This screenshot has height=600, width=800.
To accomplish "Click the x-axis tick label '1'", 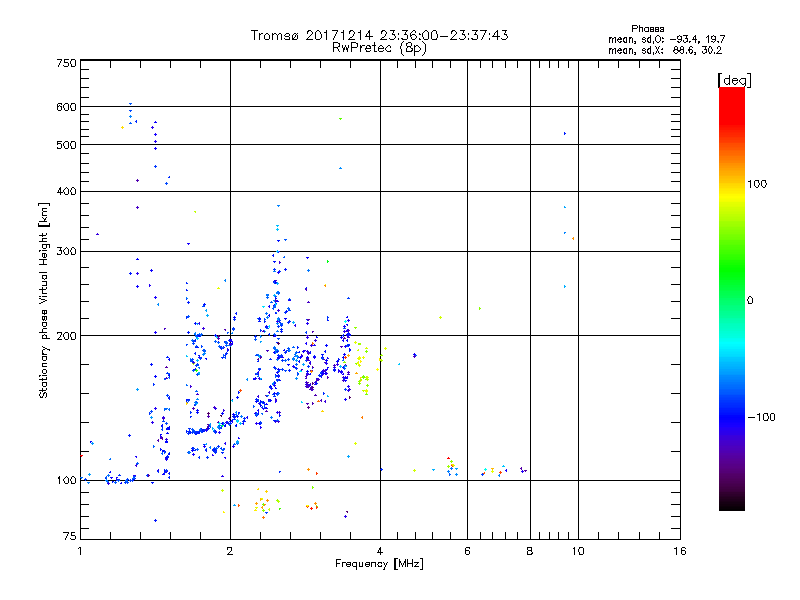I will point(80,551).
